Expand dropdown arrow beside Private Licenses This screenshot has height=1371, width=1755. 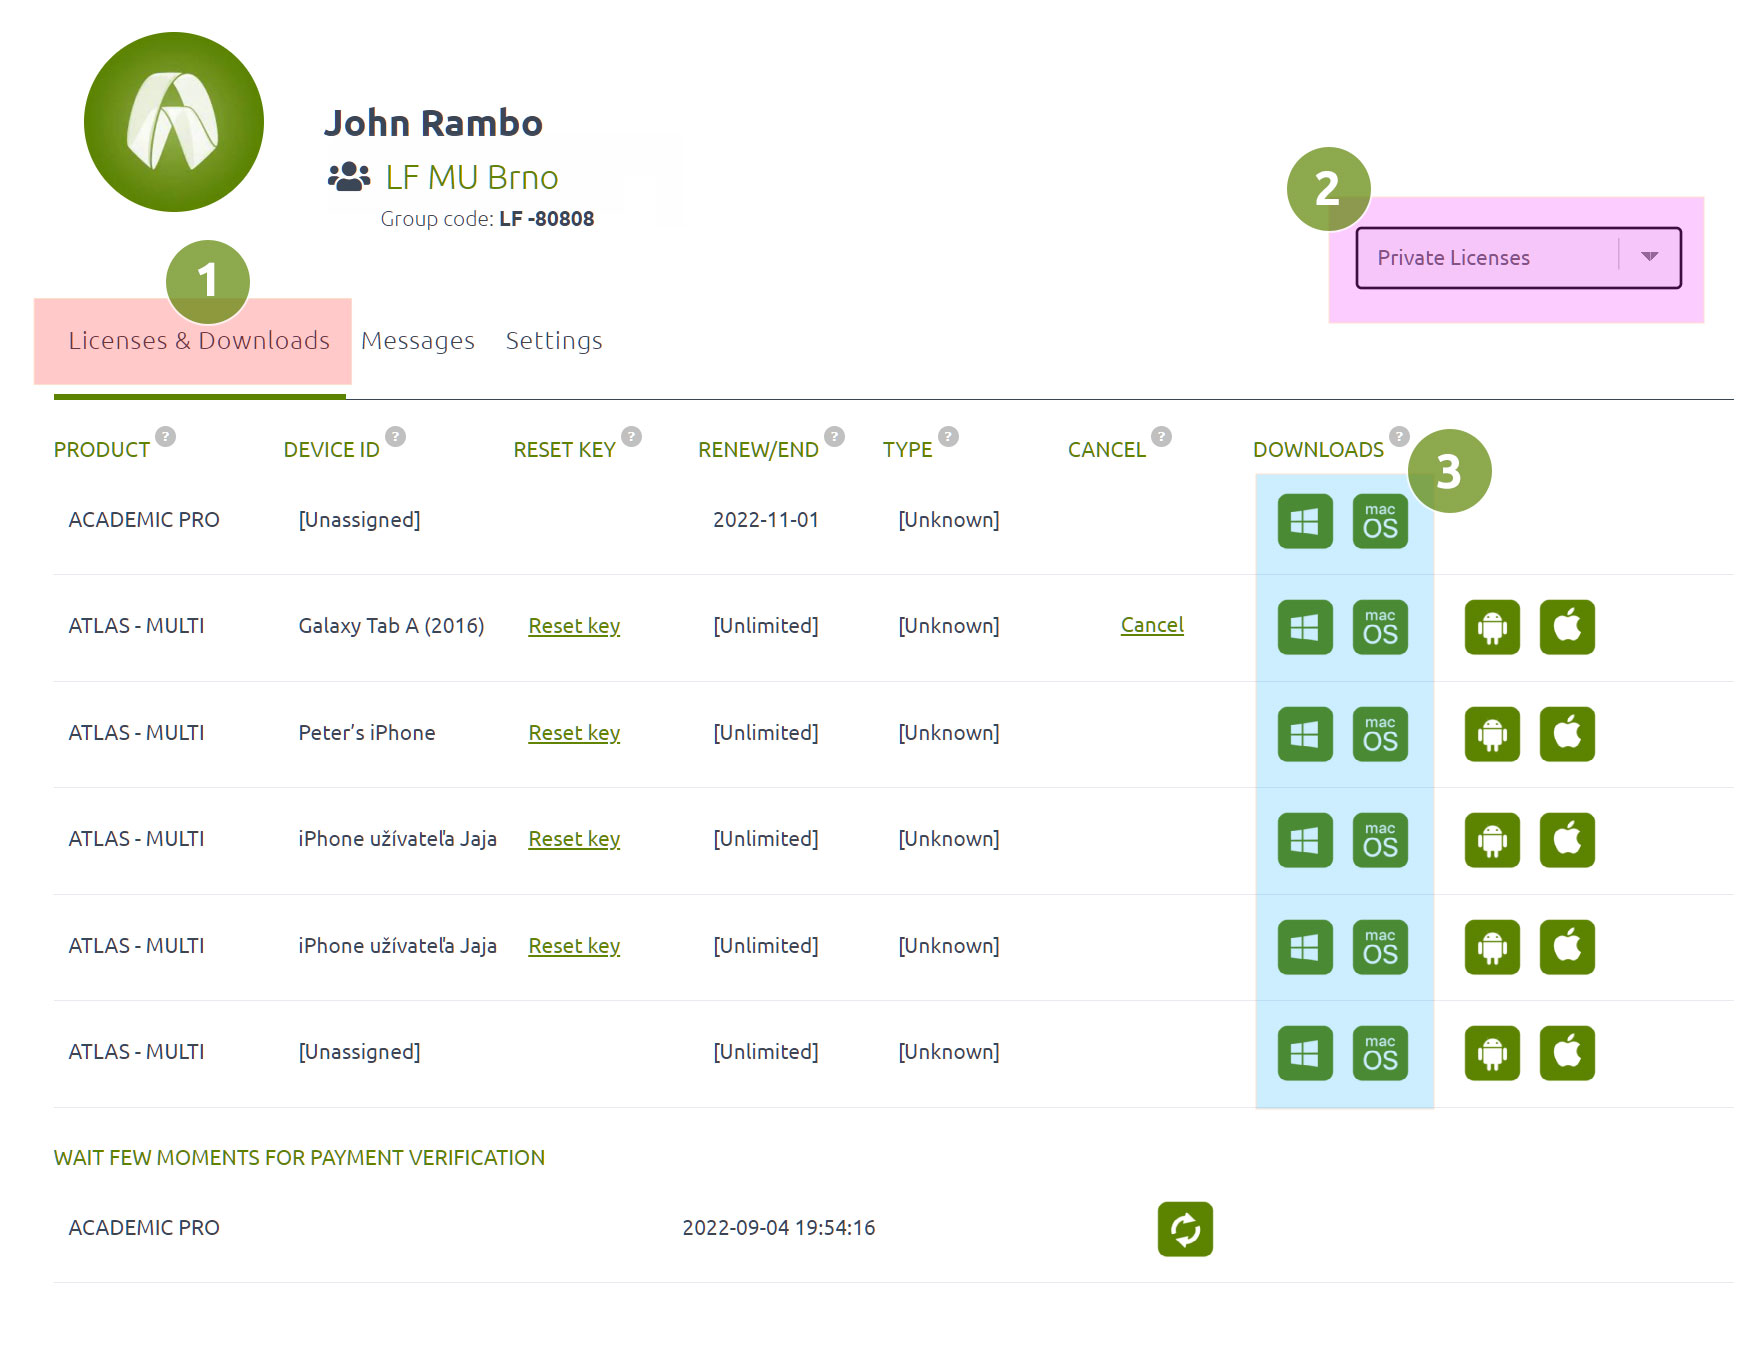(1650, 257)
